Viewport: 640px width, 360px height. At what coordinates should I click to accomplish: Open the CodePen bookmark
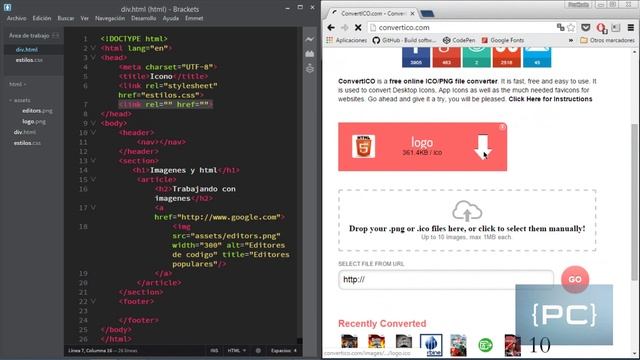coord(459,40)
